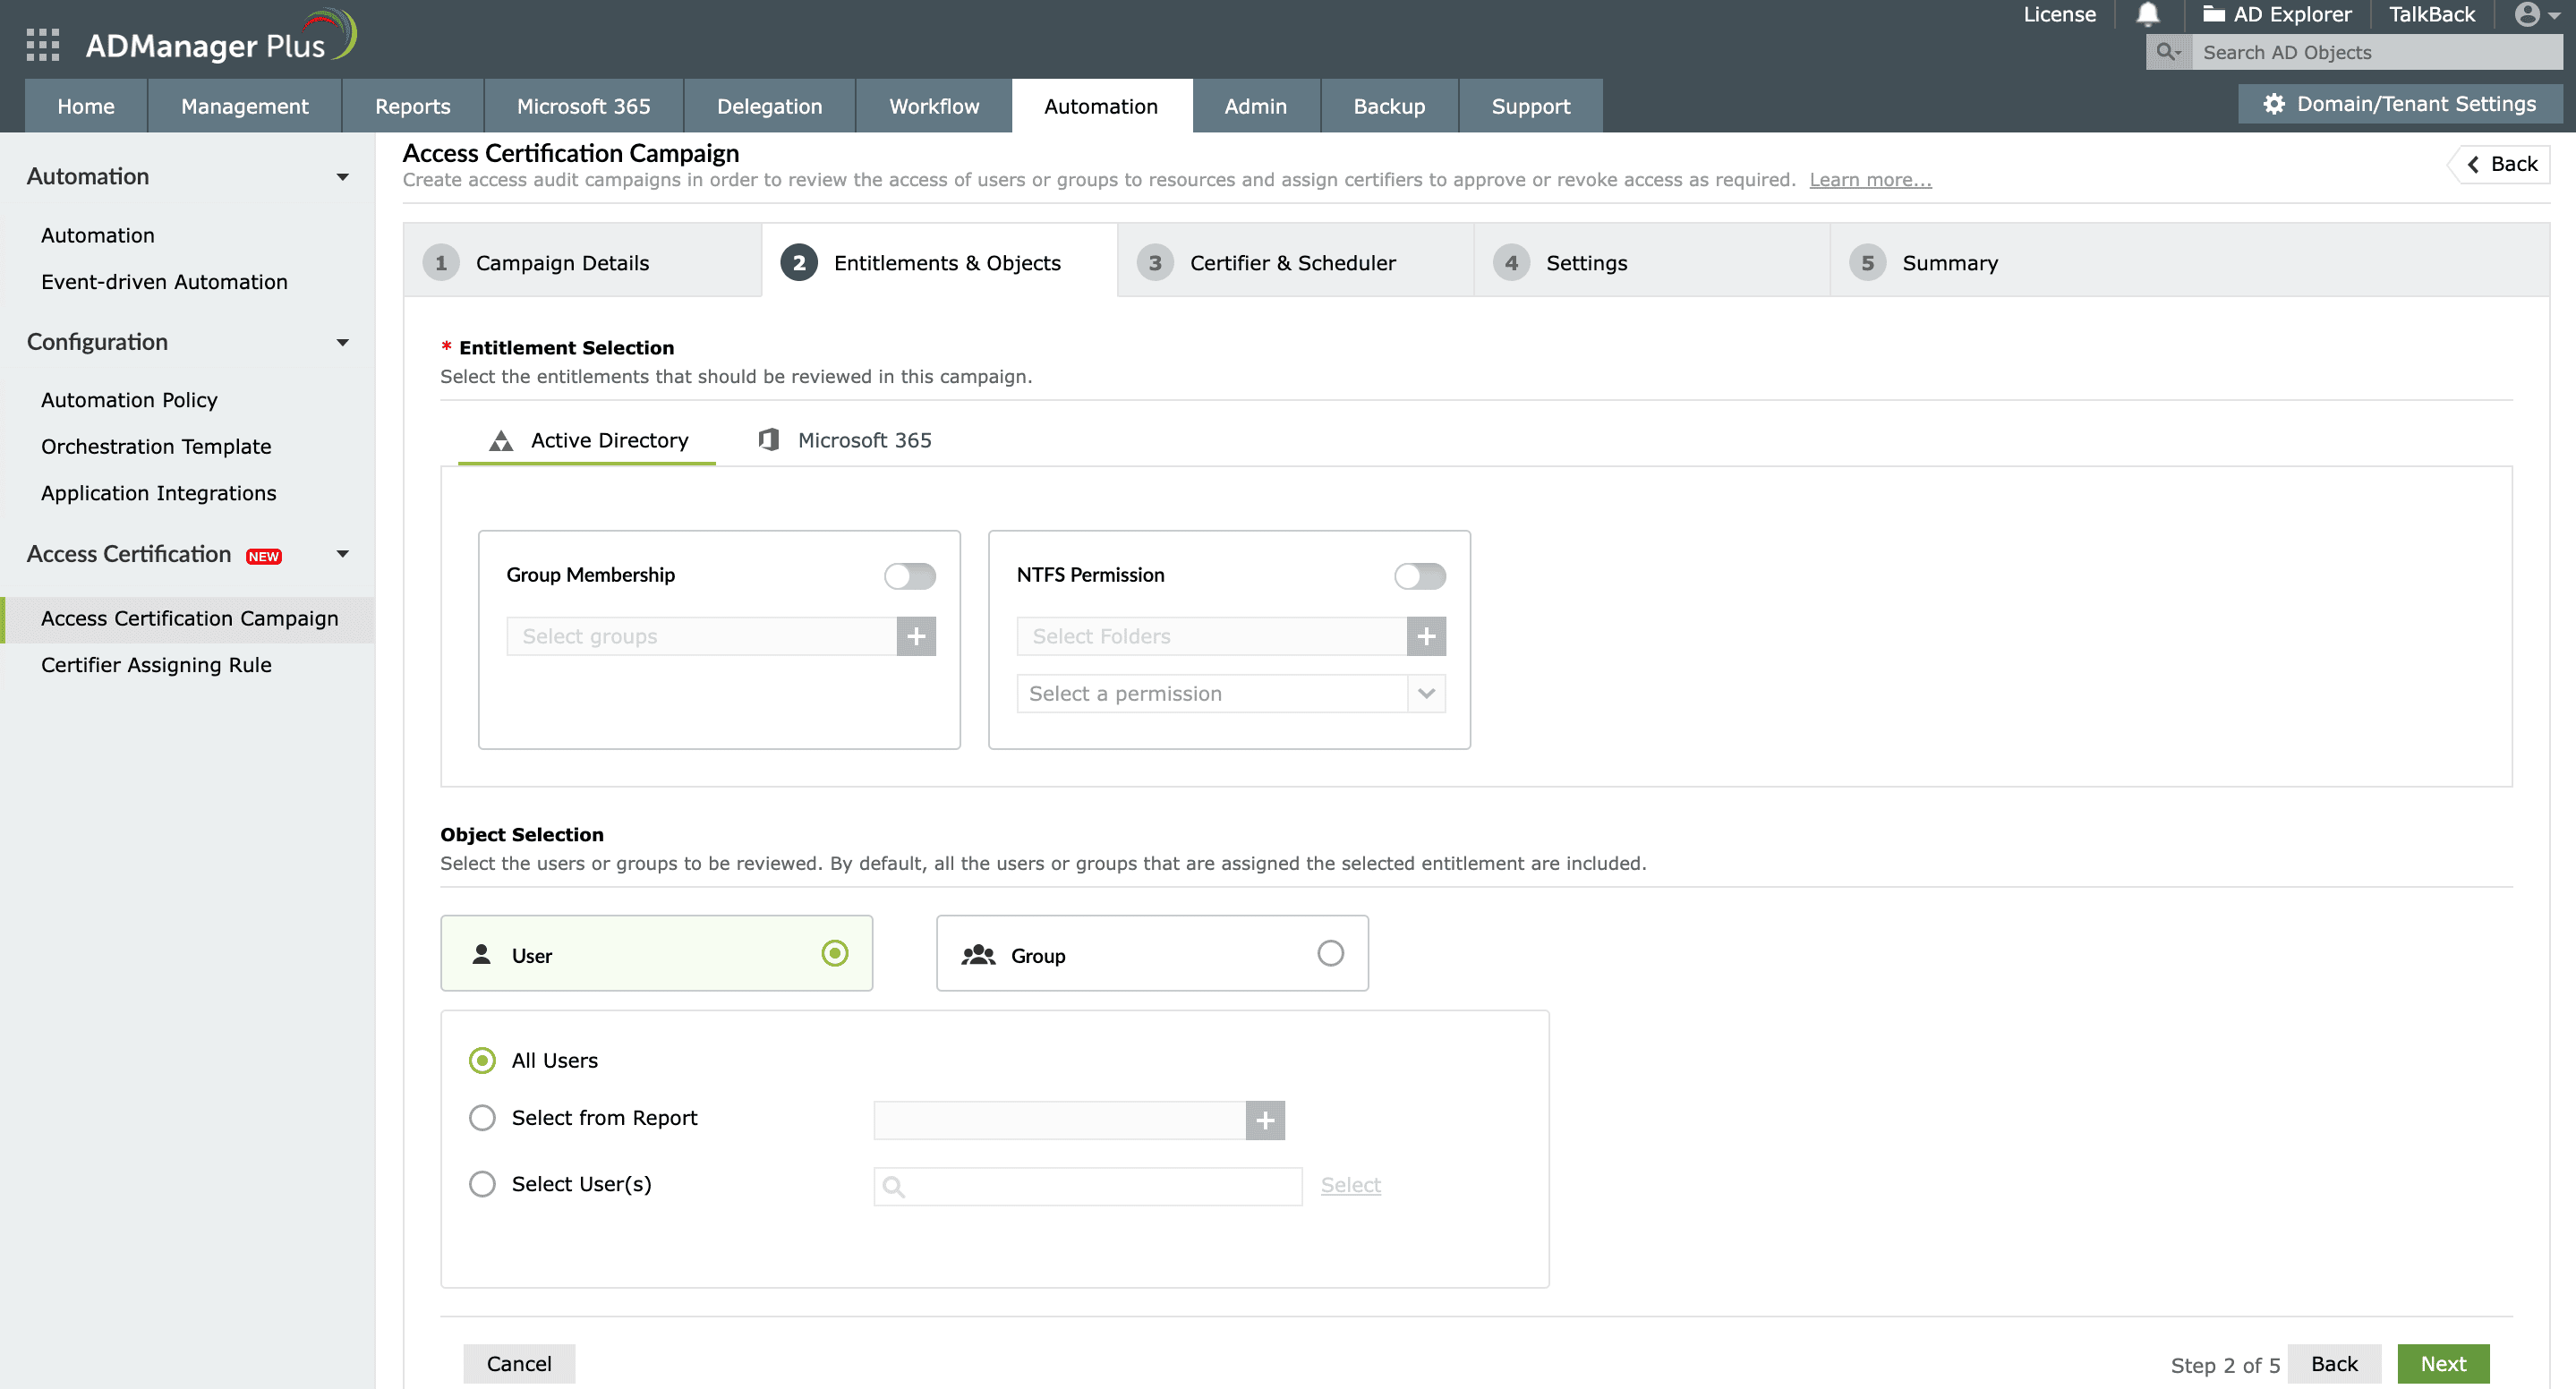Click plus icon beside Select from Report
Viewport: 2576px width, 1389px height.
pyautogui.click(x=1264, y=1120)
